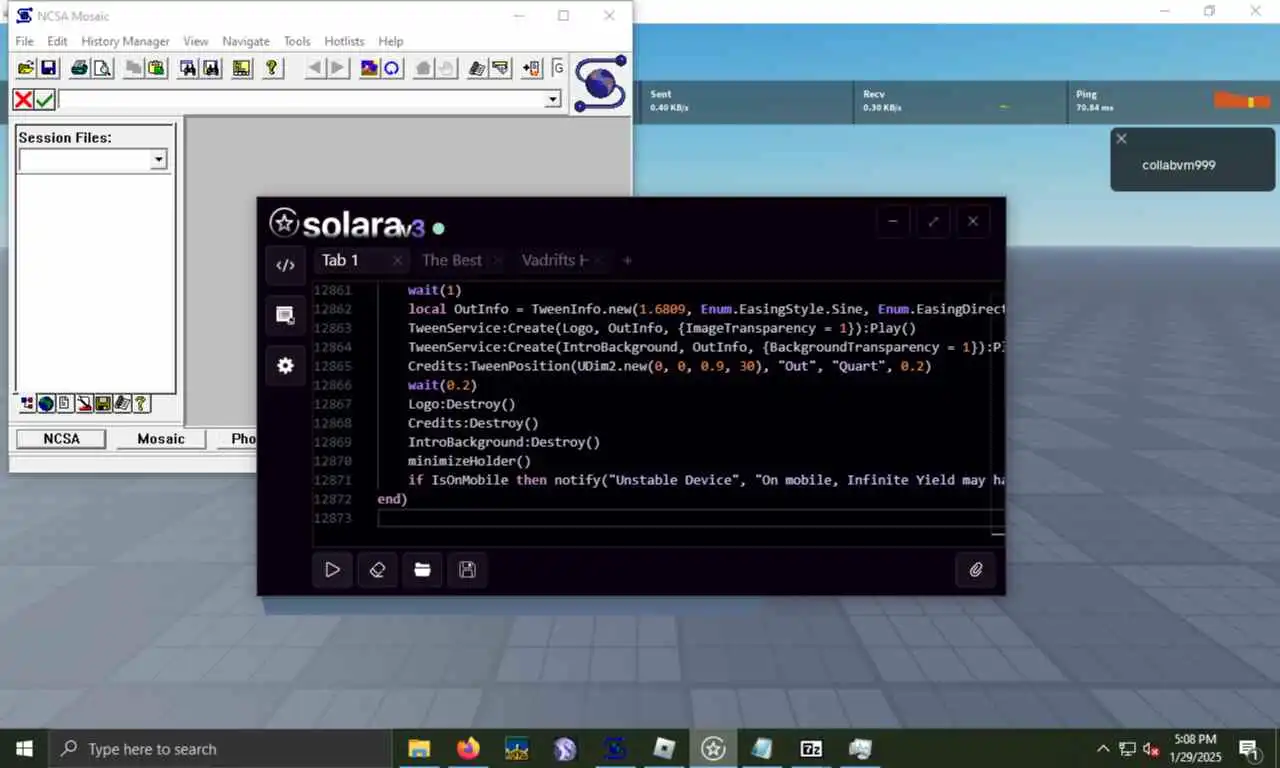Close Solara Tab 1 with its X
Image resolution: width=1280 pixels, height=768 pixels.
tap(397, 260)
